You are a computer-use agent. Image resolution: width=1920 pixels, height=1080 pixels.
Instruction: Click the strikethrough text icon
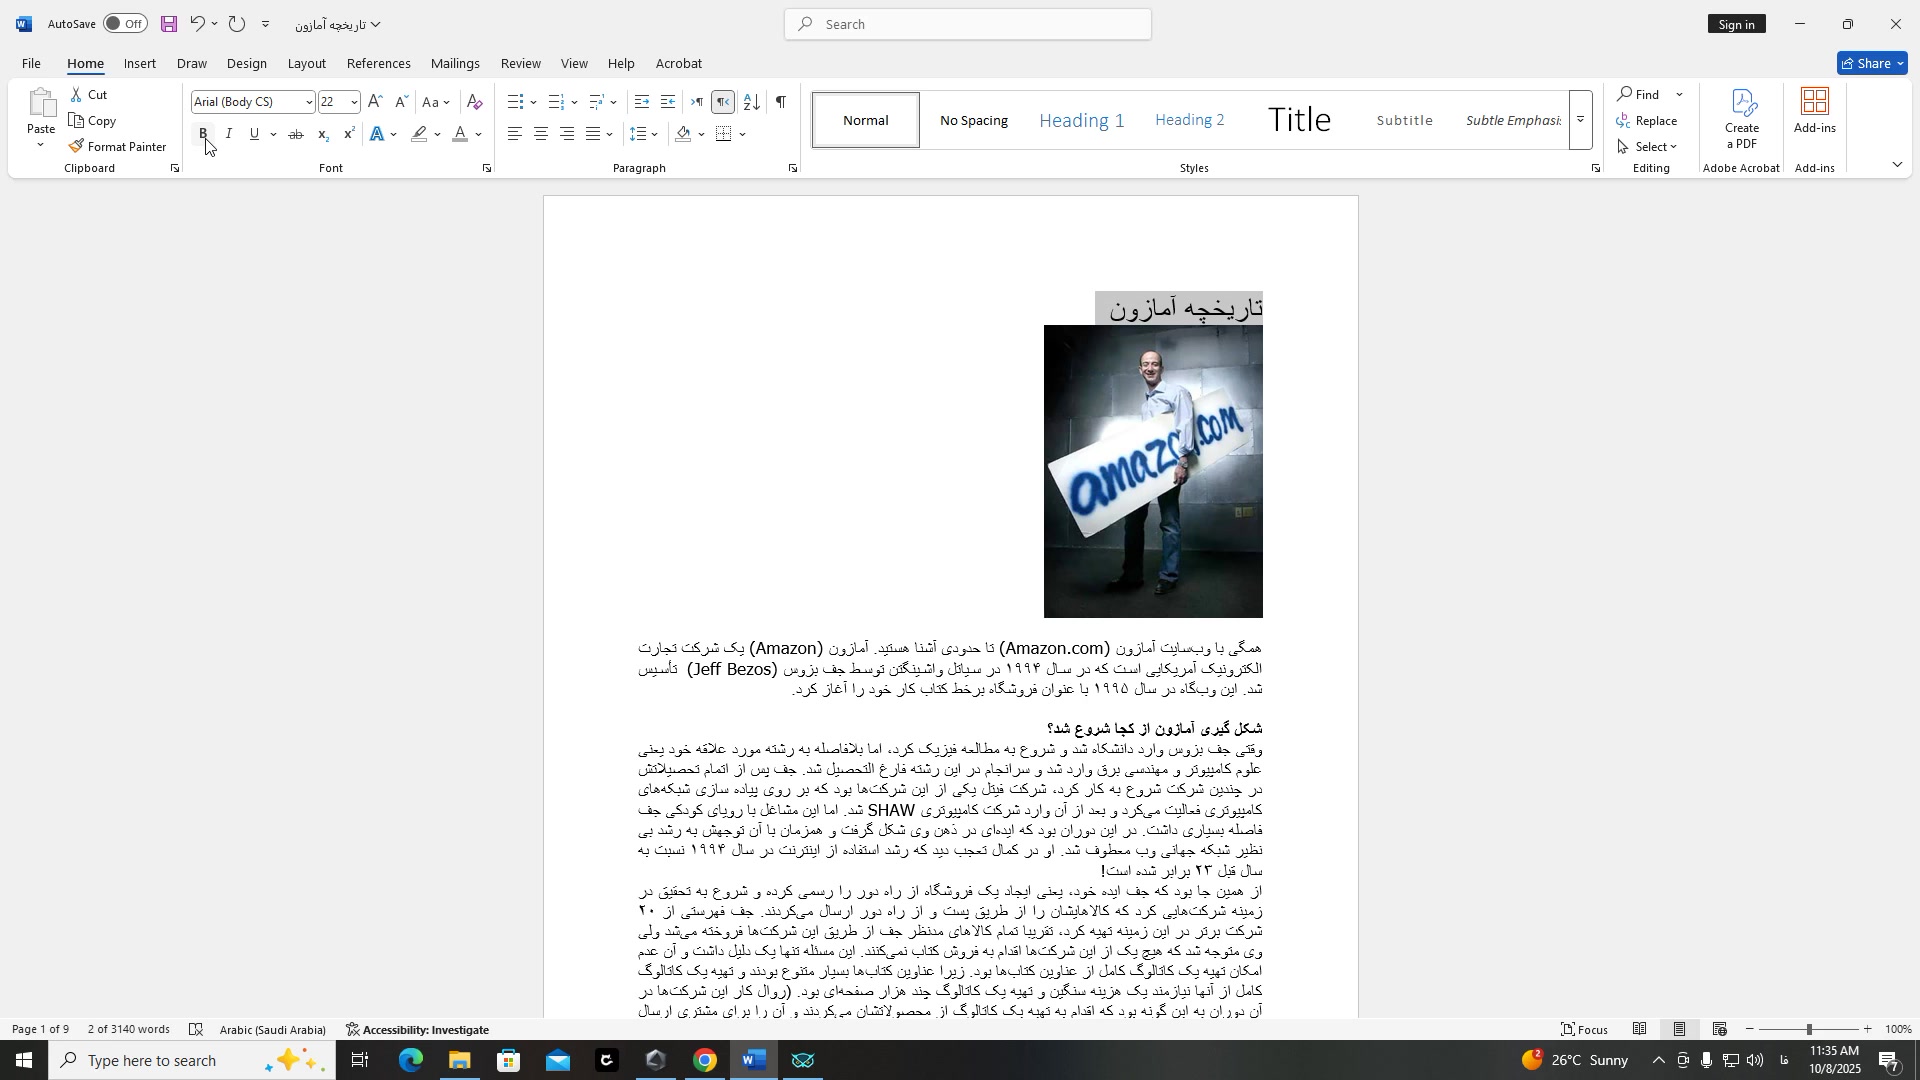tap(296, 134)
